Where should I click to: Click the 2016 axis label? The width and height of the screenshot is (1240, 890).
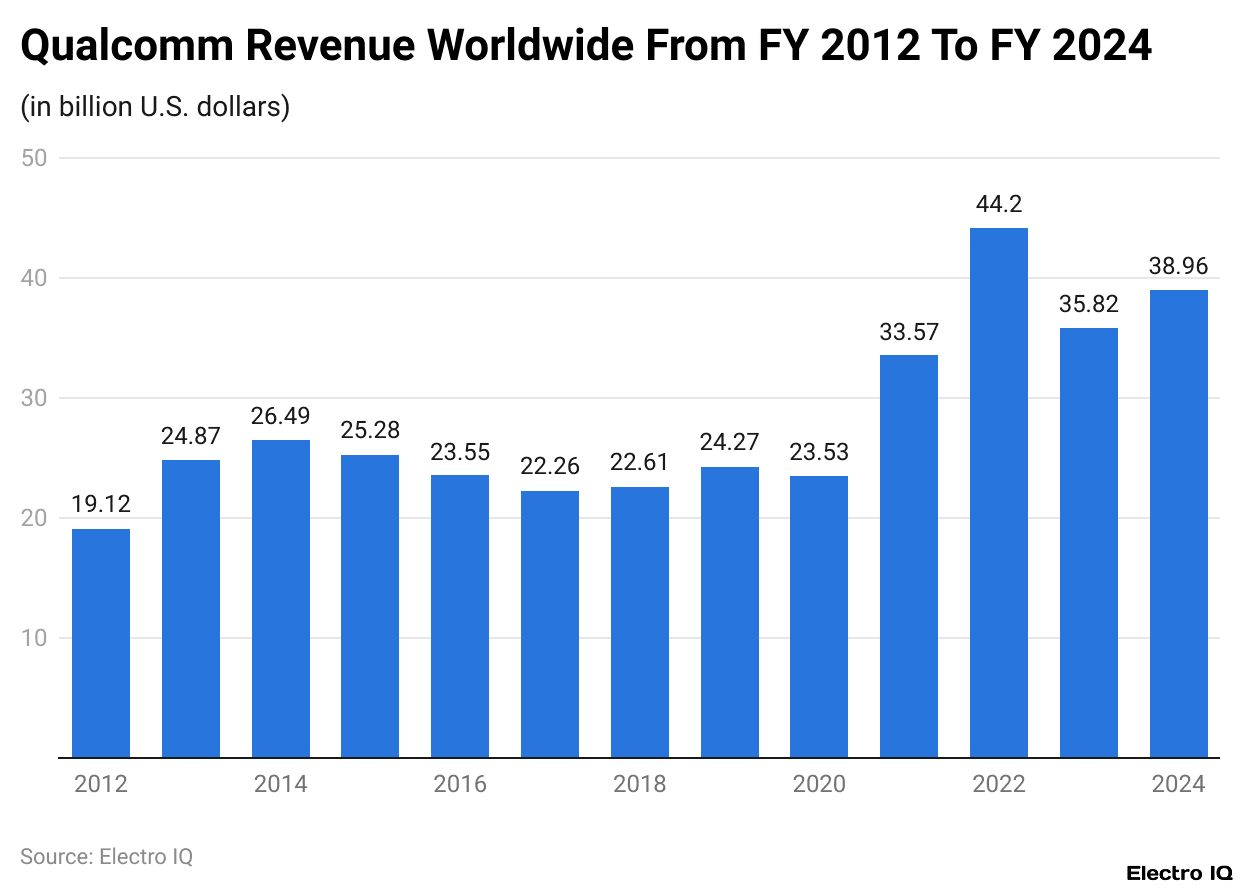click(460, 784)
